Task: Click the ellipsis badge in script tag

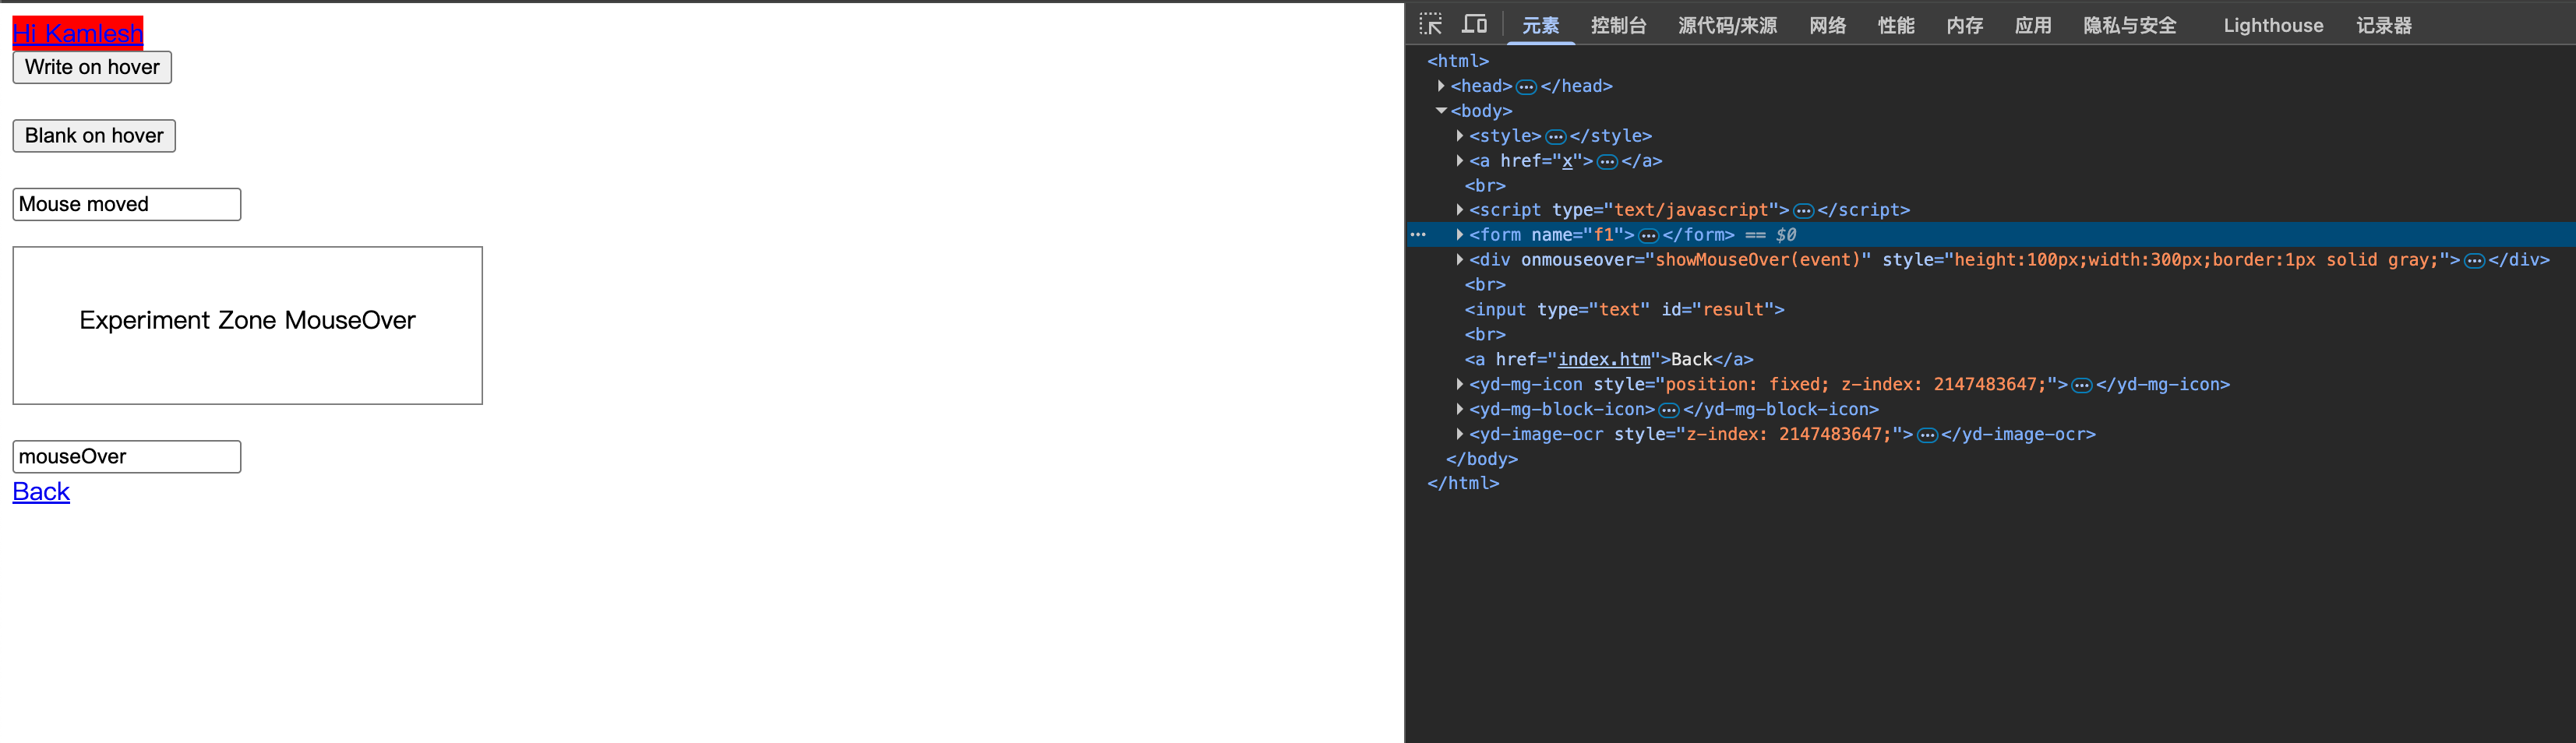Action: pyautogui.click(x=1803, y=211)
